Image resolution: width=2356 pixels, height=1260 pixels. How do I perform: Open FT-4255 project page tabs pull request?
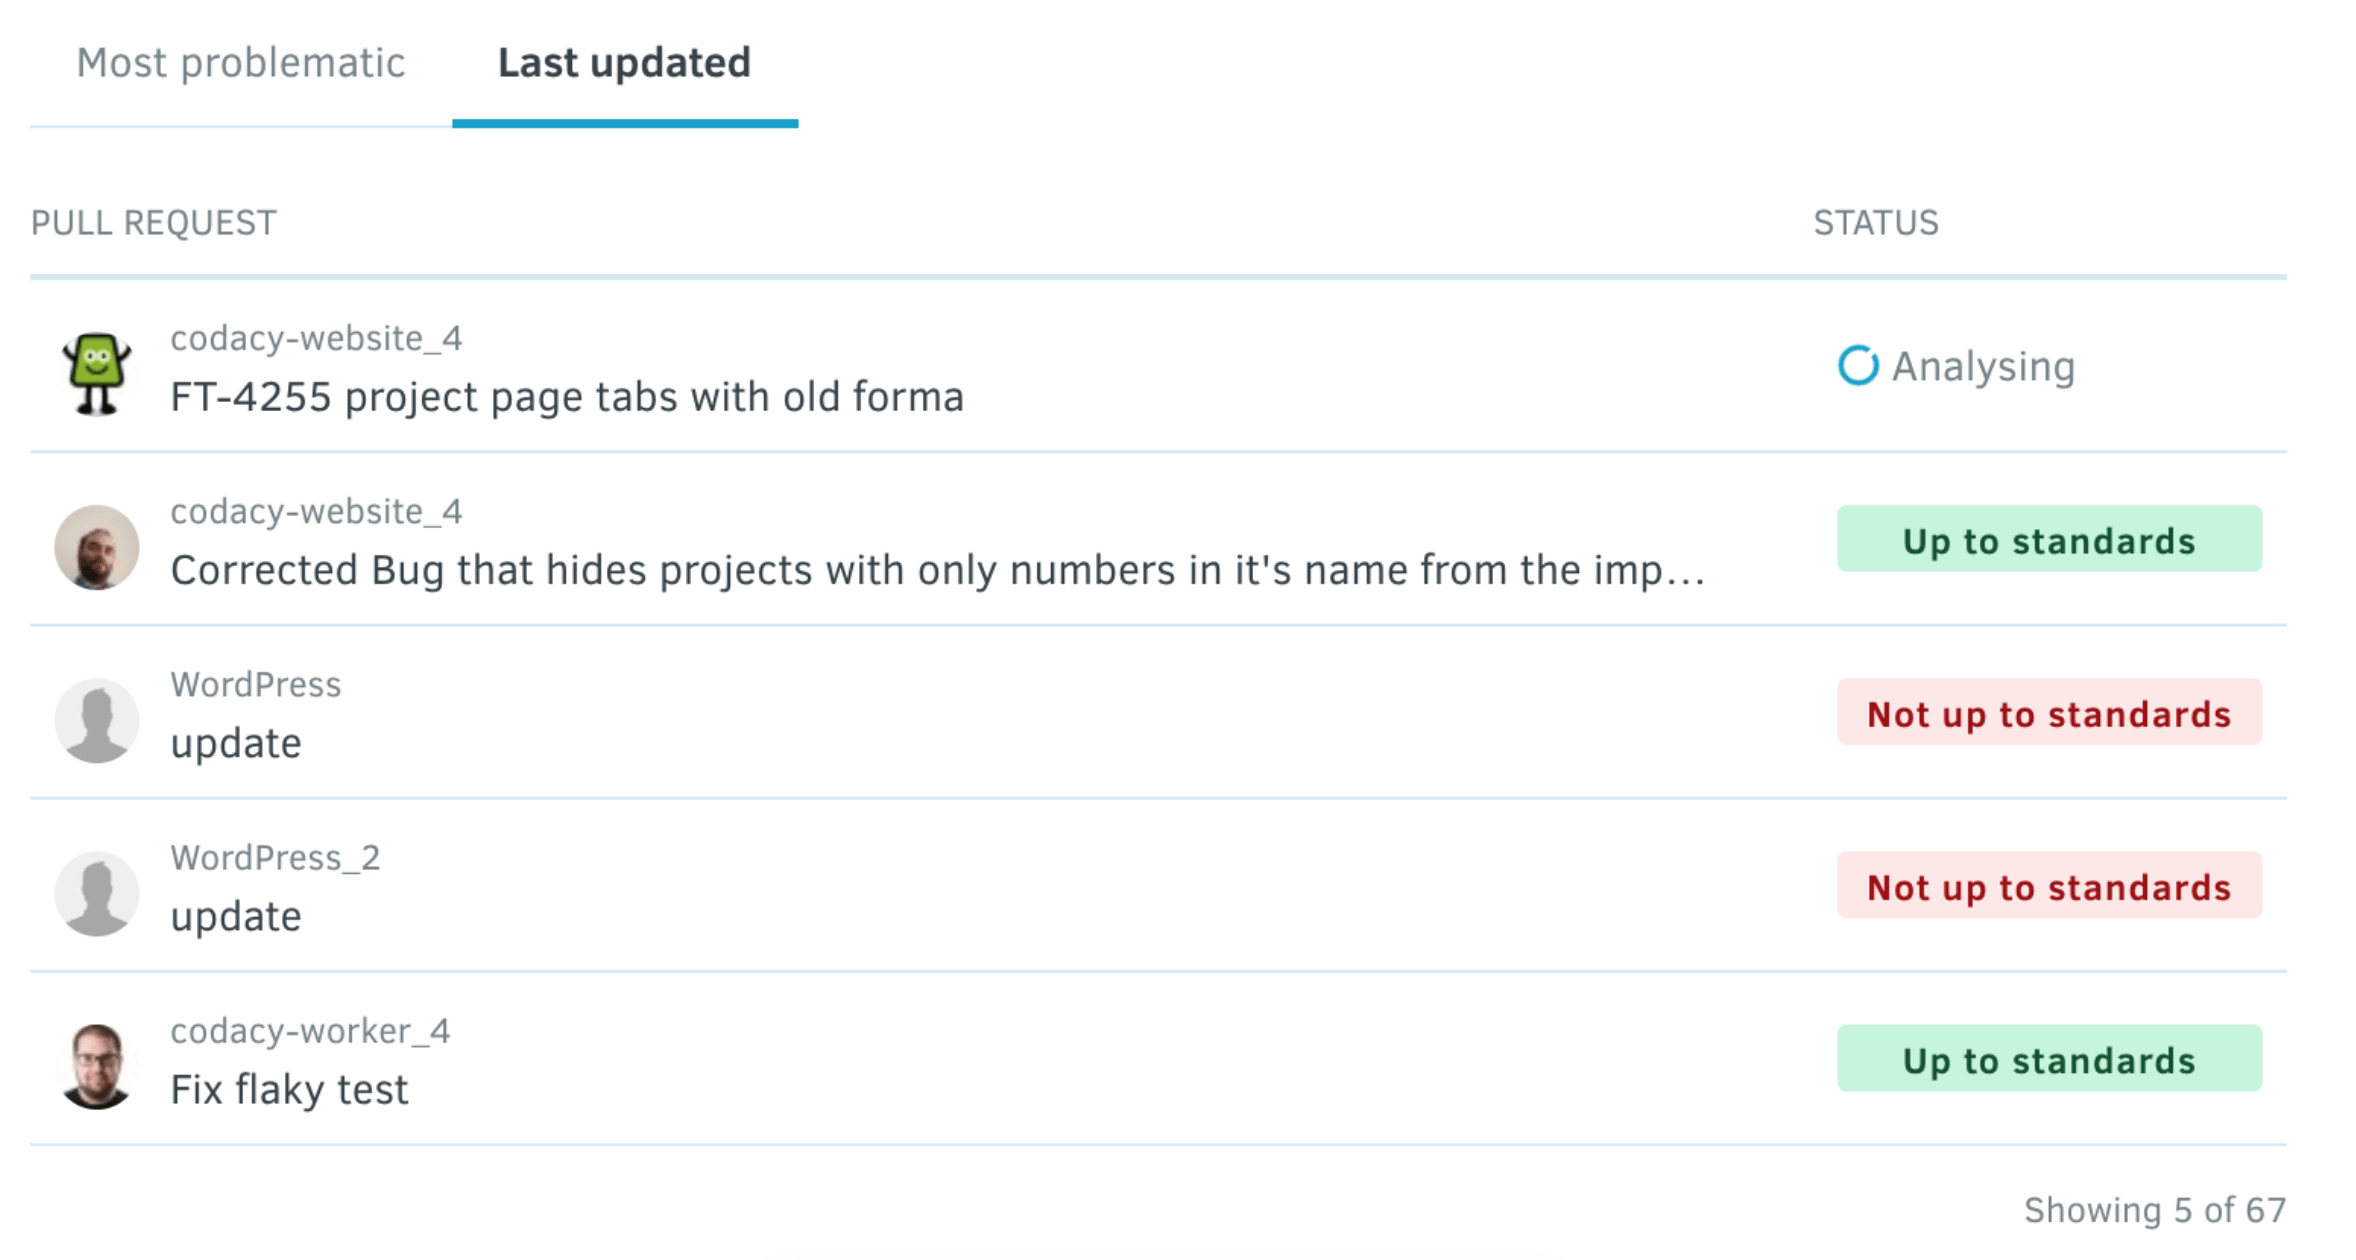pos(566,397)
